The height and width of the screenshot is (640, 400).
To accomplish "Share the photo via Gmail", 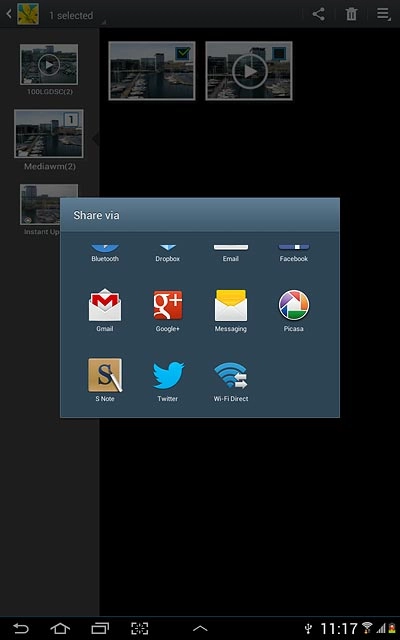I will point(104,310).
